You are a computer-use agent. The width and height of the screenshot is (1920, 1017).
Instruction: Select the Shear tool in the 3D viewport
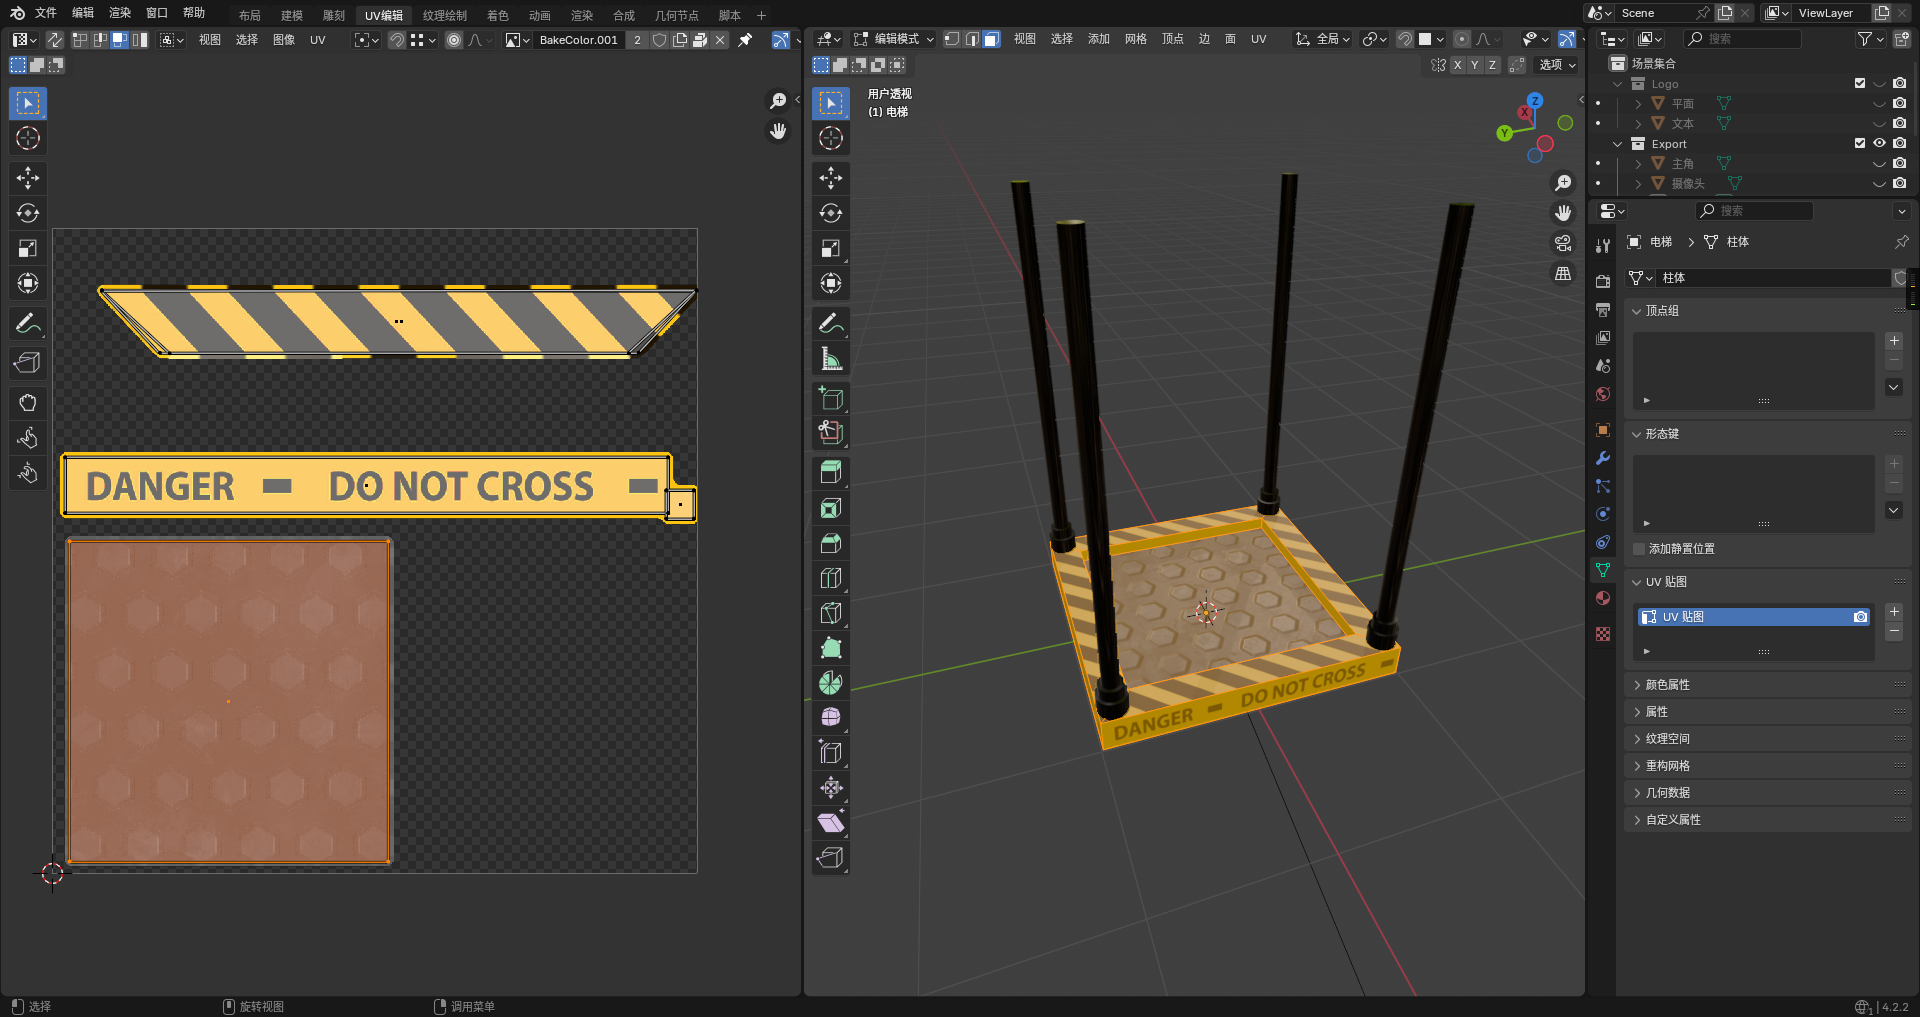831,823
